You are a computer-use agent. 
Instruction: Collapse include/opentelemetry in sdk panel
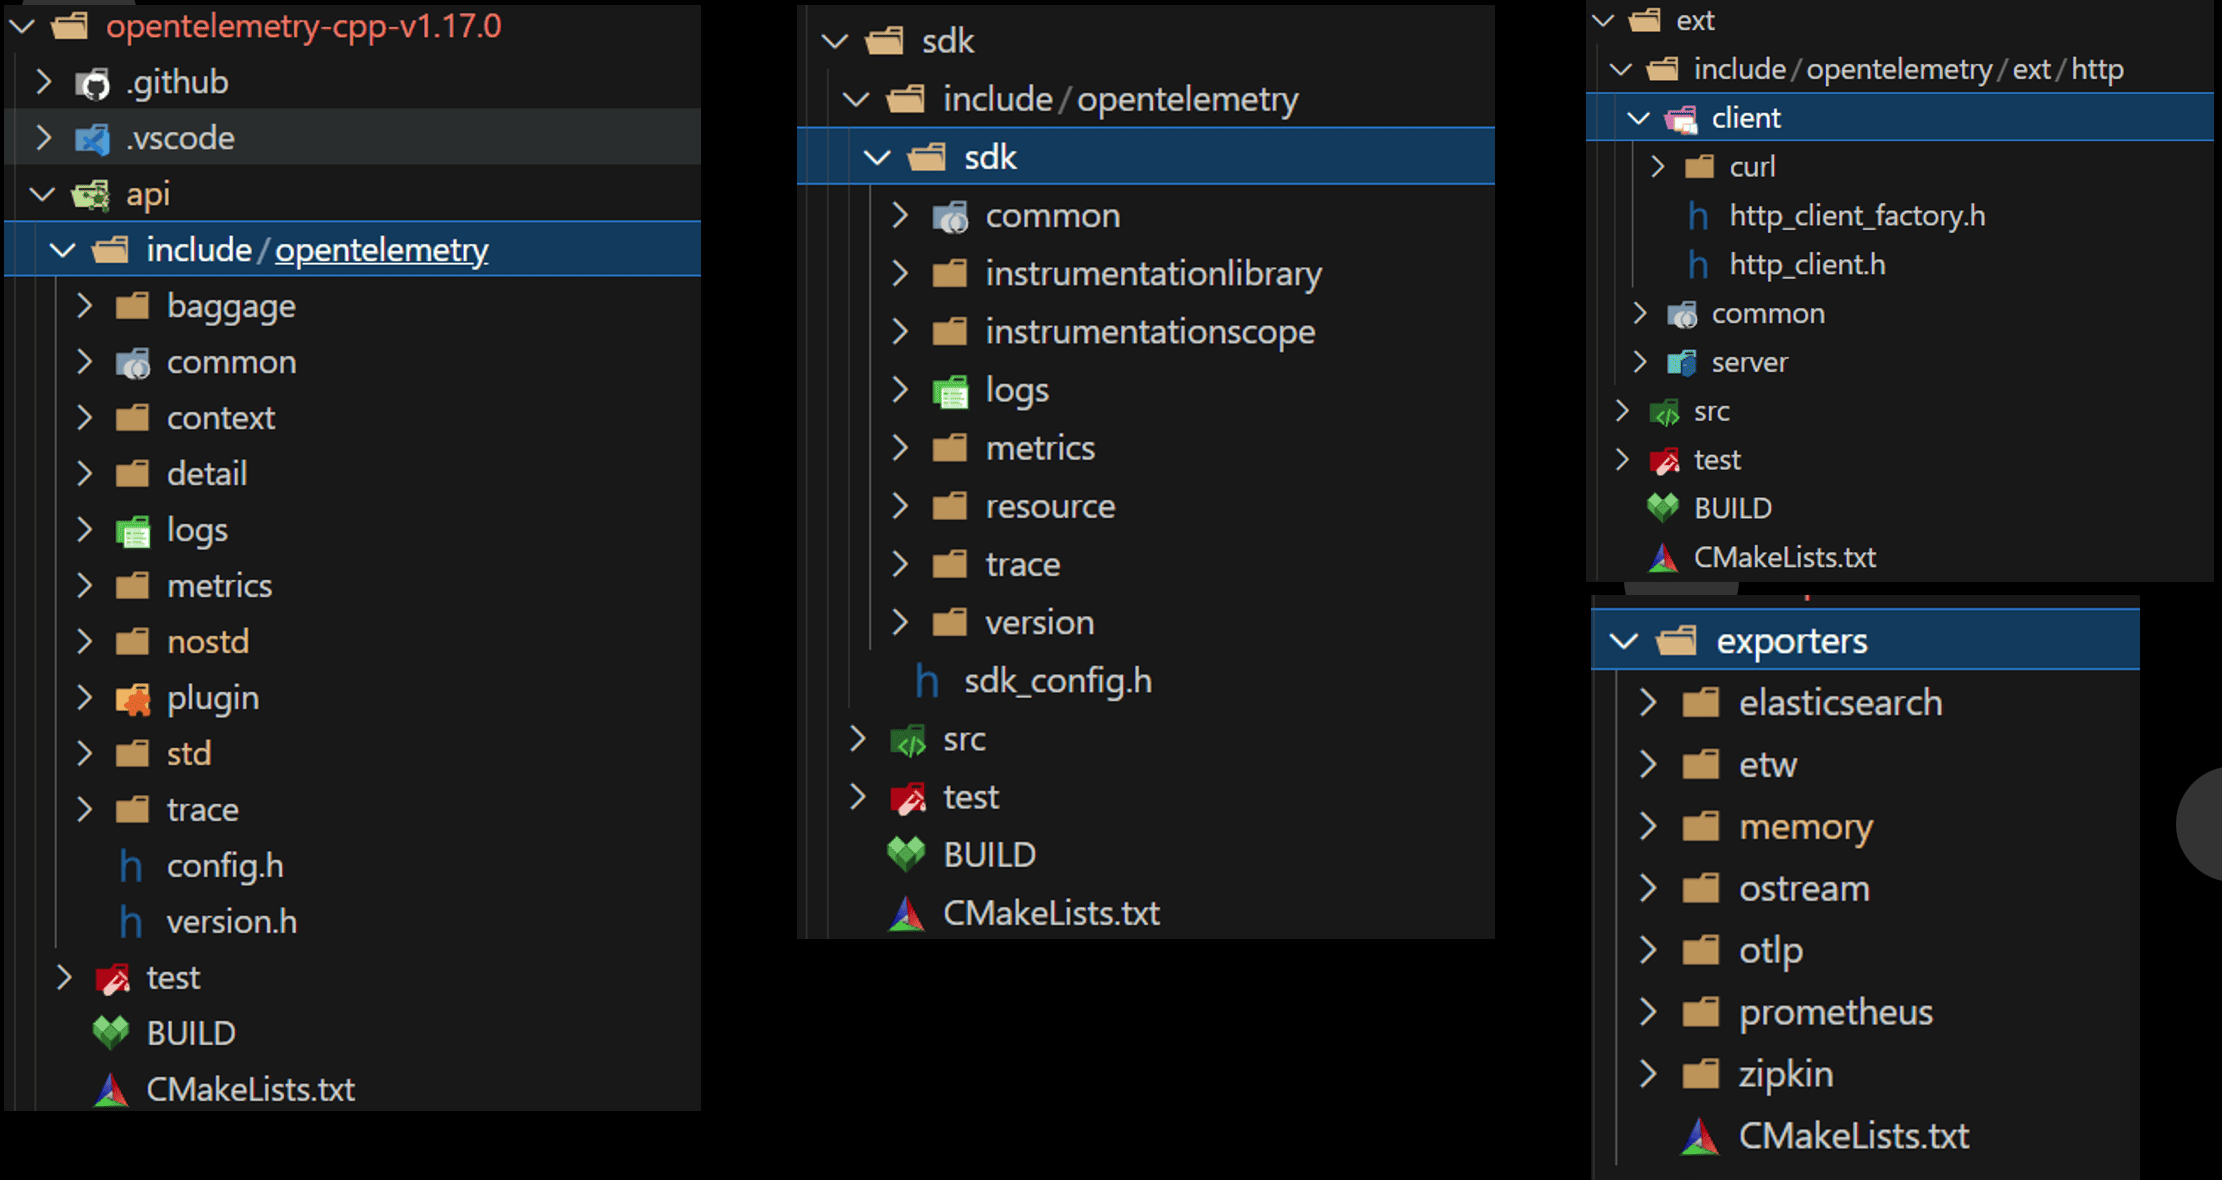[855, 99]
